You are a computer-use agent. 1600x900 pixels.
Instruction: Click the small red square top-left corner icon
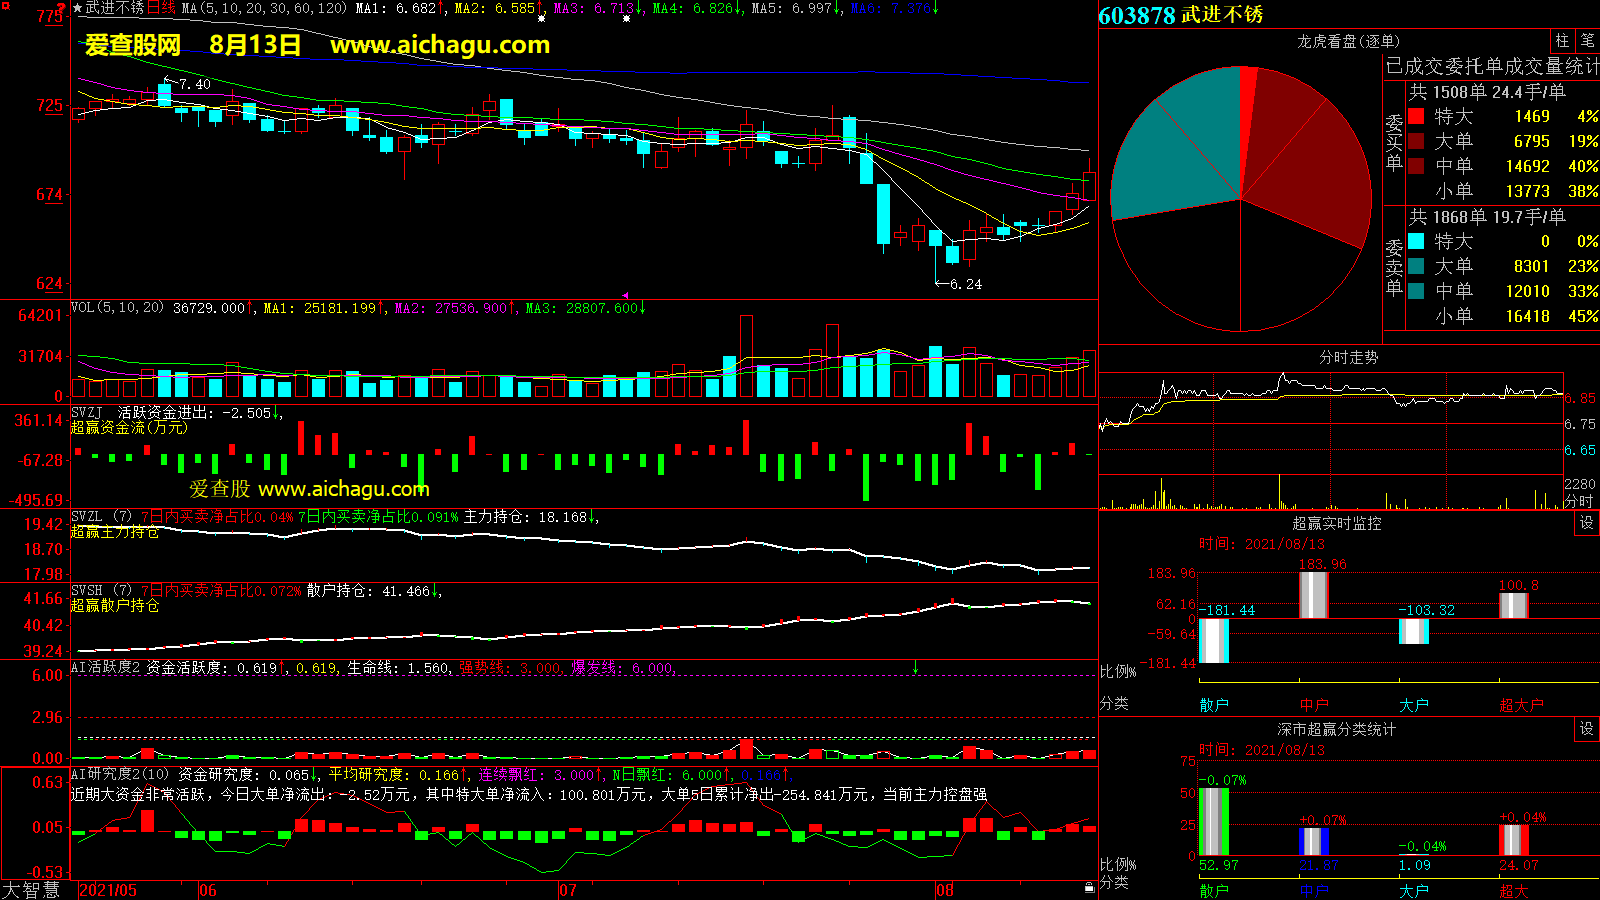6,6
